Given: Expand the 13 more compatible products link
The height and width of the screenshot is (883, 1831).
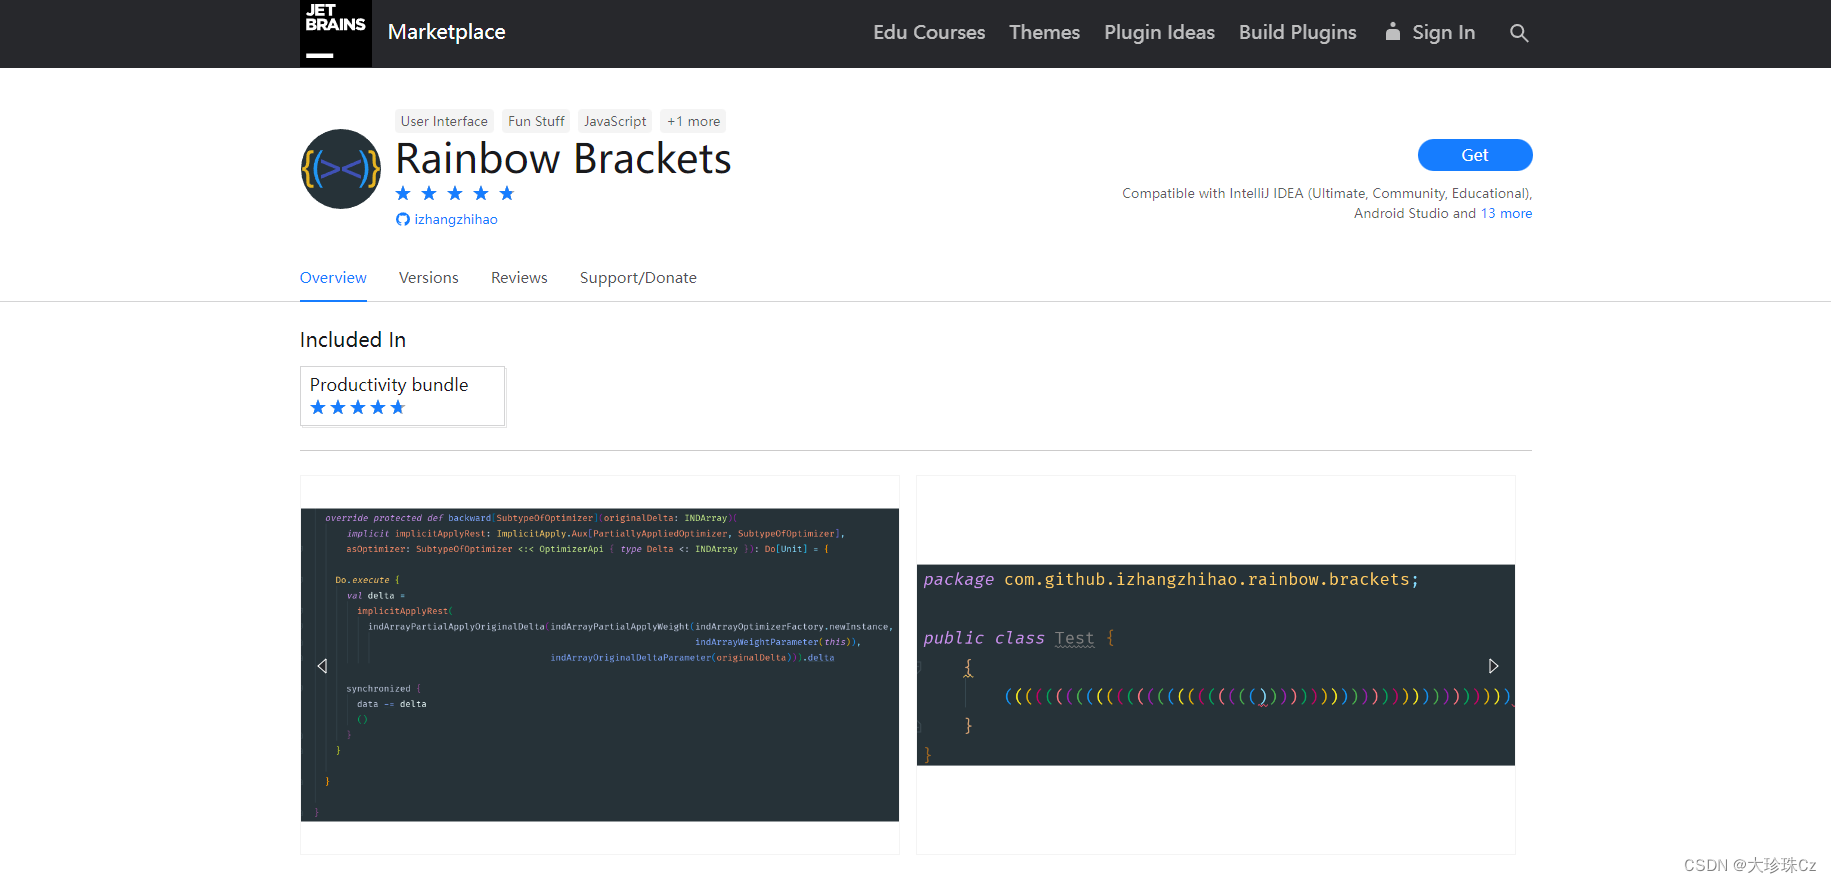Looking at the screenshot, I should 1506,213.
